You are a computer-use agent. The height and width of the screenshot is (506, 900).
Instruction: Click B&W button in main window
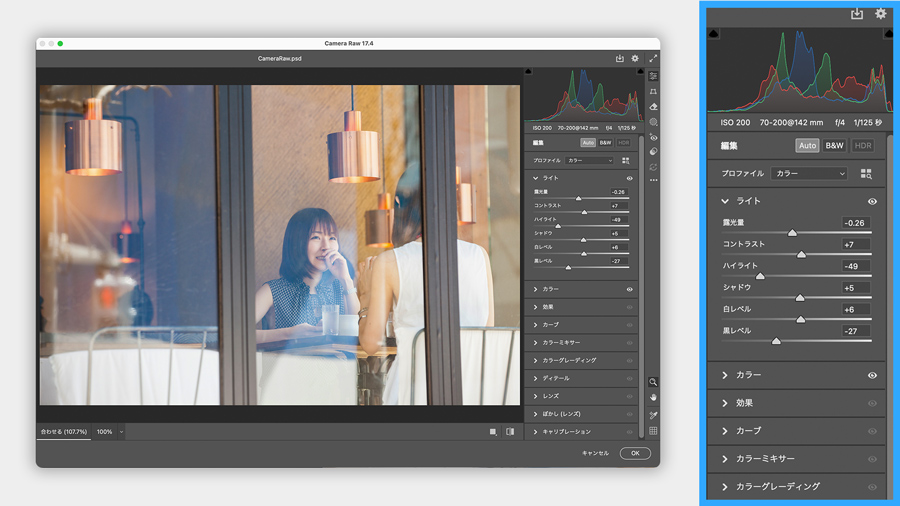click(605, 143)
